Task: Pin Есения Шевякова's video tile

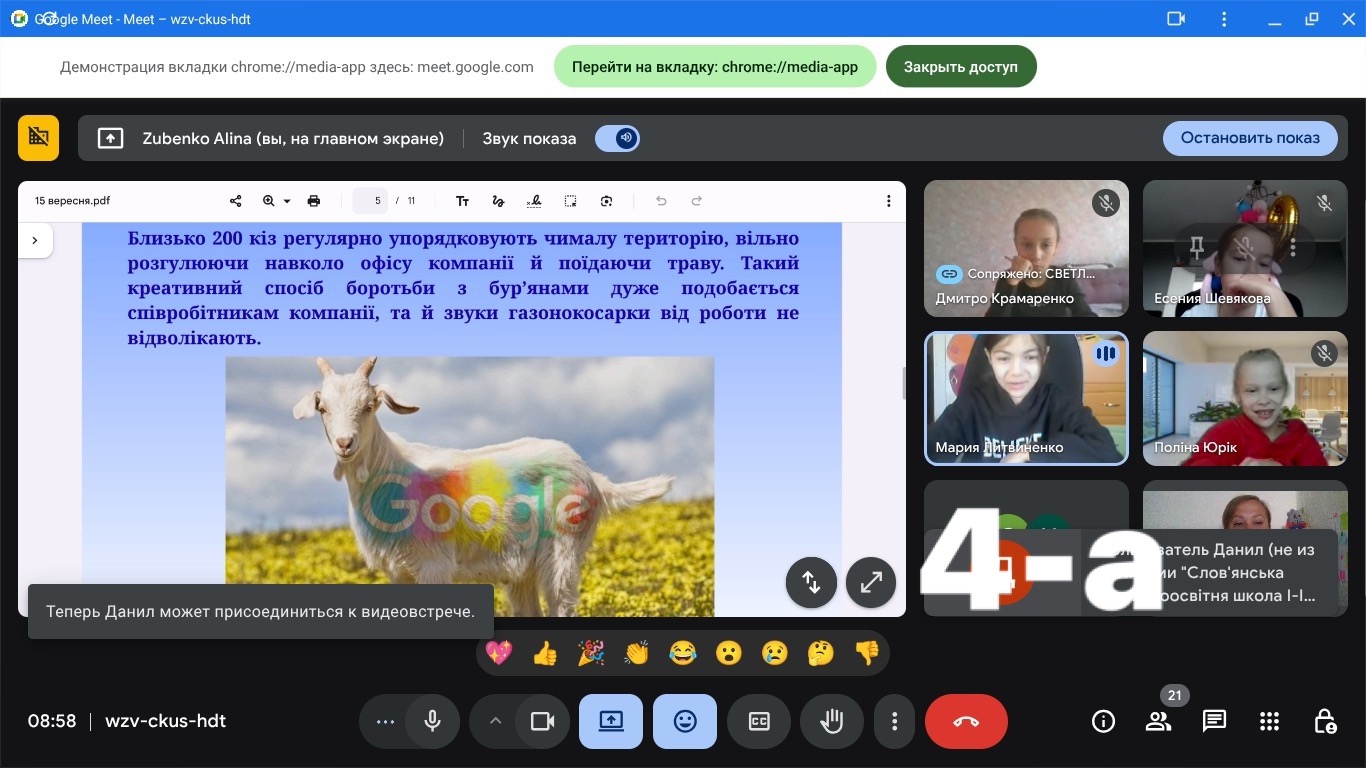Action: click(x=1197, y=246)
